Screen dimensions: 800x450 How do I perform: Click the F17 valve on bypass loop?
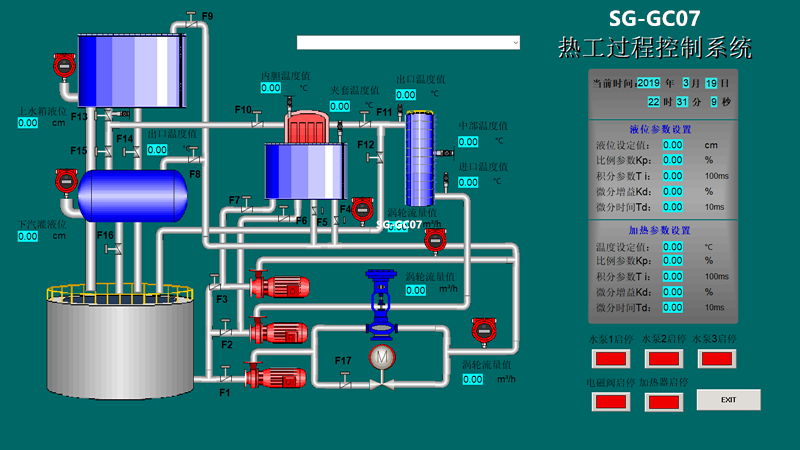pyautogui.click(x=344, y=377)
